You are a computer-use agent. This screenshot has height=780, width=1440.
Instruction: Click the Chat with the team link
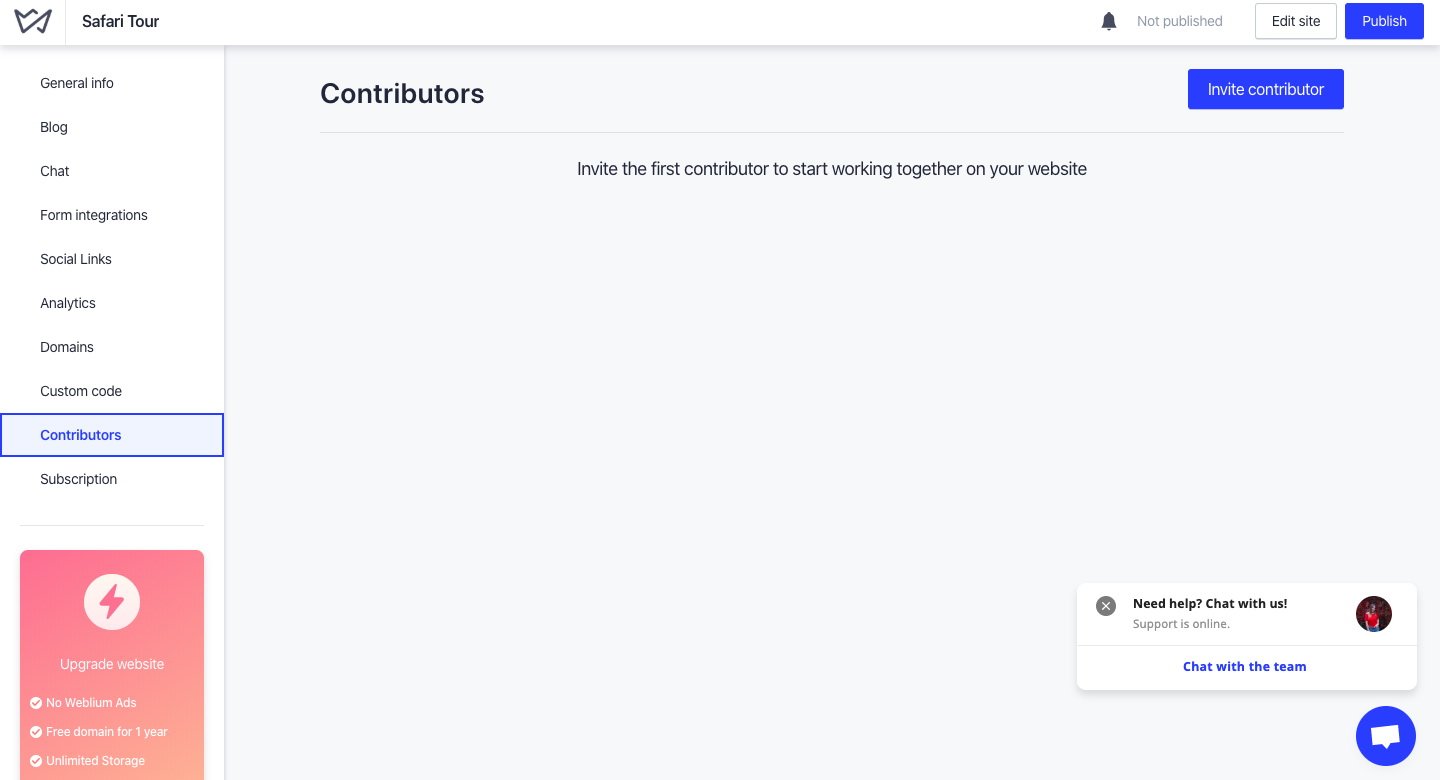(1244, 667)
